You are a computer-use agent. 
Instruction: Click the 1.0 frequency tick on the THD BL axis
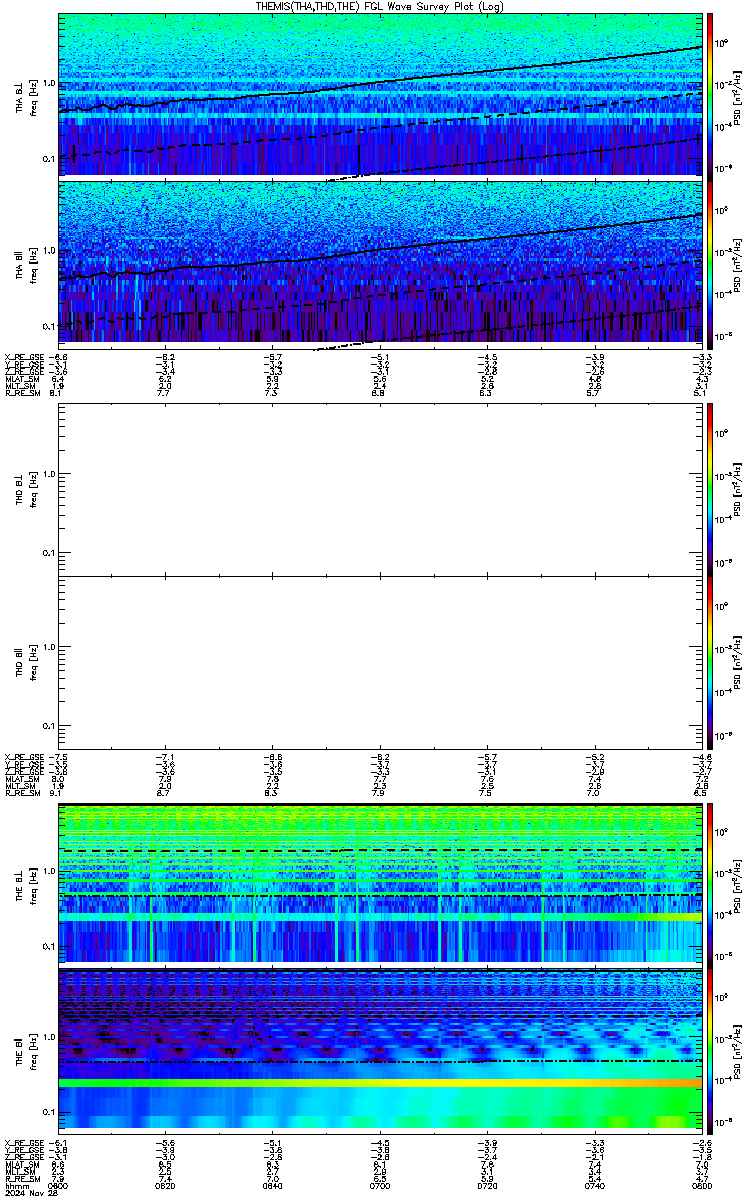pyautogui.click(x=49, y=474)
